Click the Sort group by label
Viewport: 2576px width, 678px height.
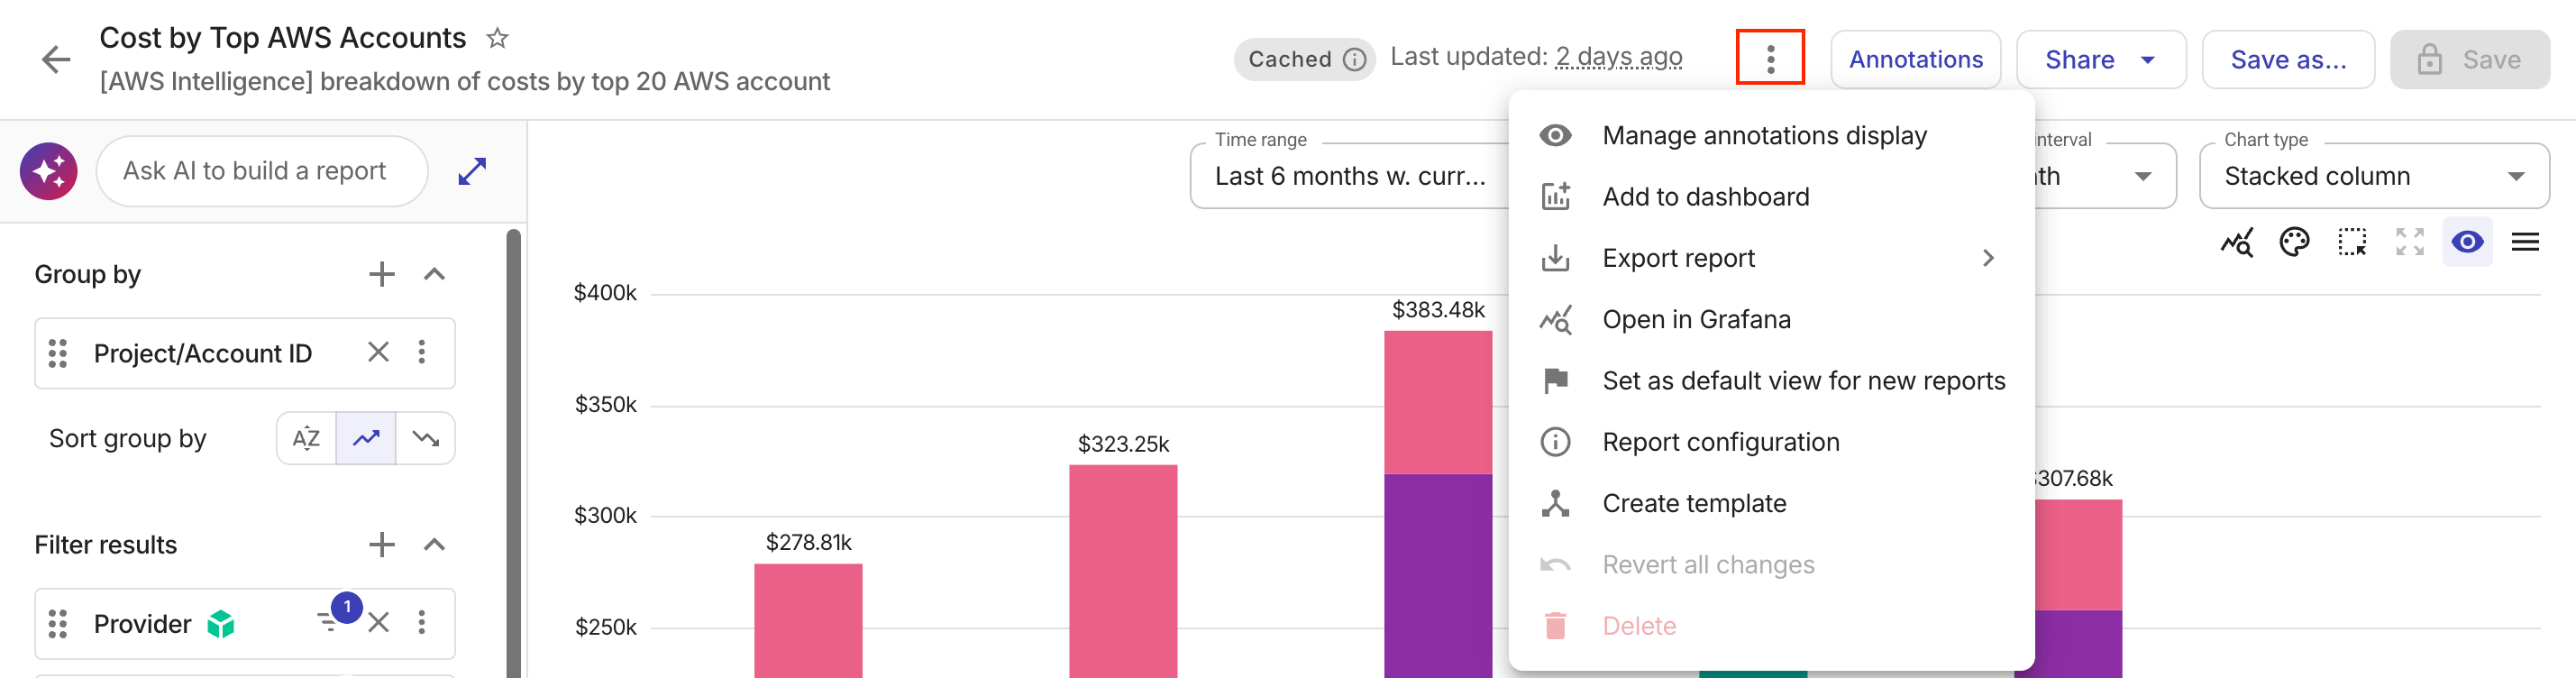click(x=128, y=438)
